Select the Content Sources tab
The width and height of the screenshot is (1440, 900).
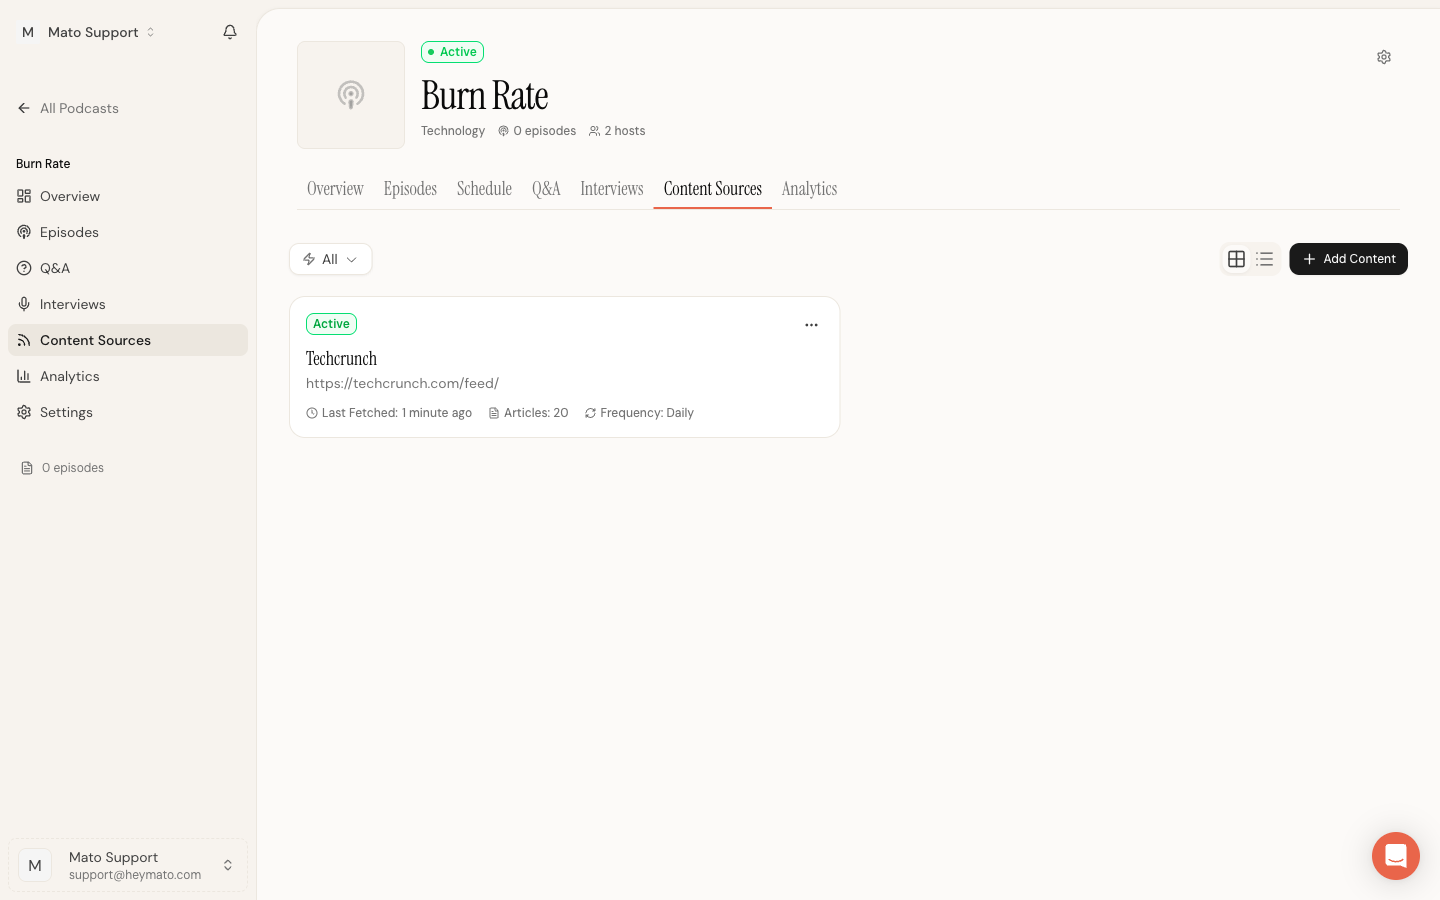(x=713, y=189)
